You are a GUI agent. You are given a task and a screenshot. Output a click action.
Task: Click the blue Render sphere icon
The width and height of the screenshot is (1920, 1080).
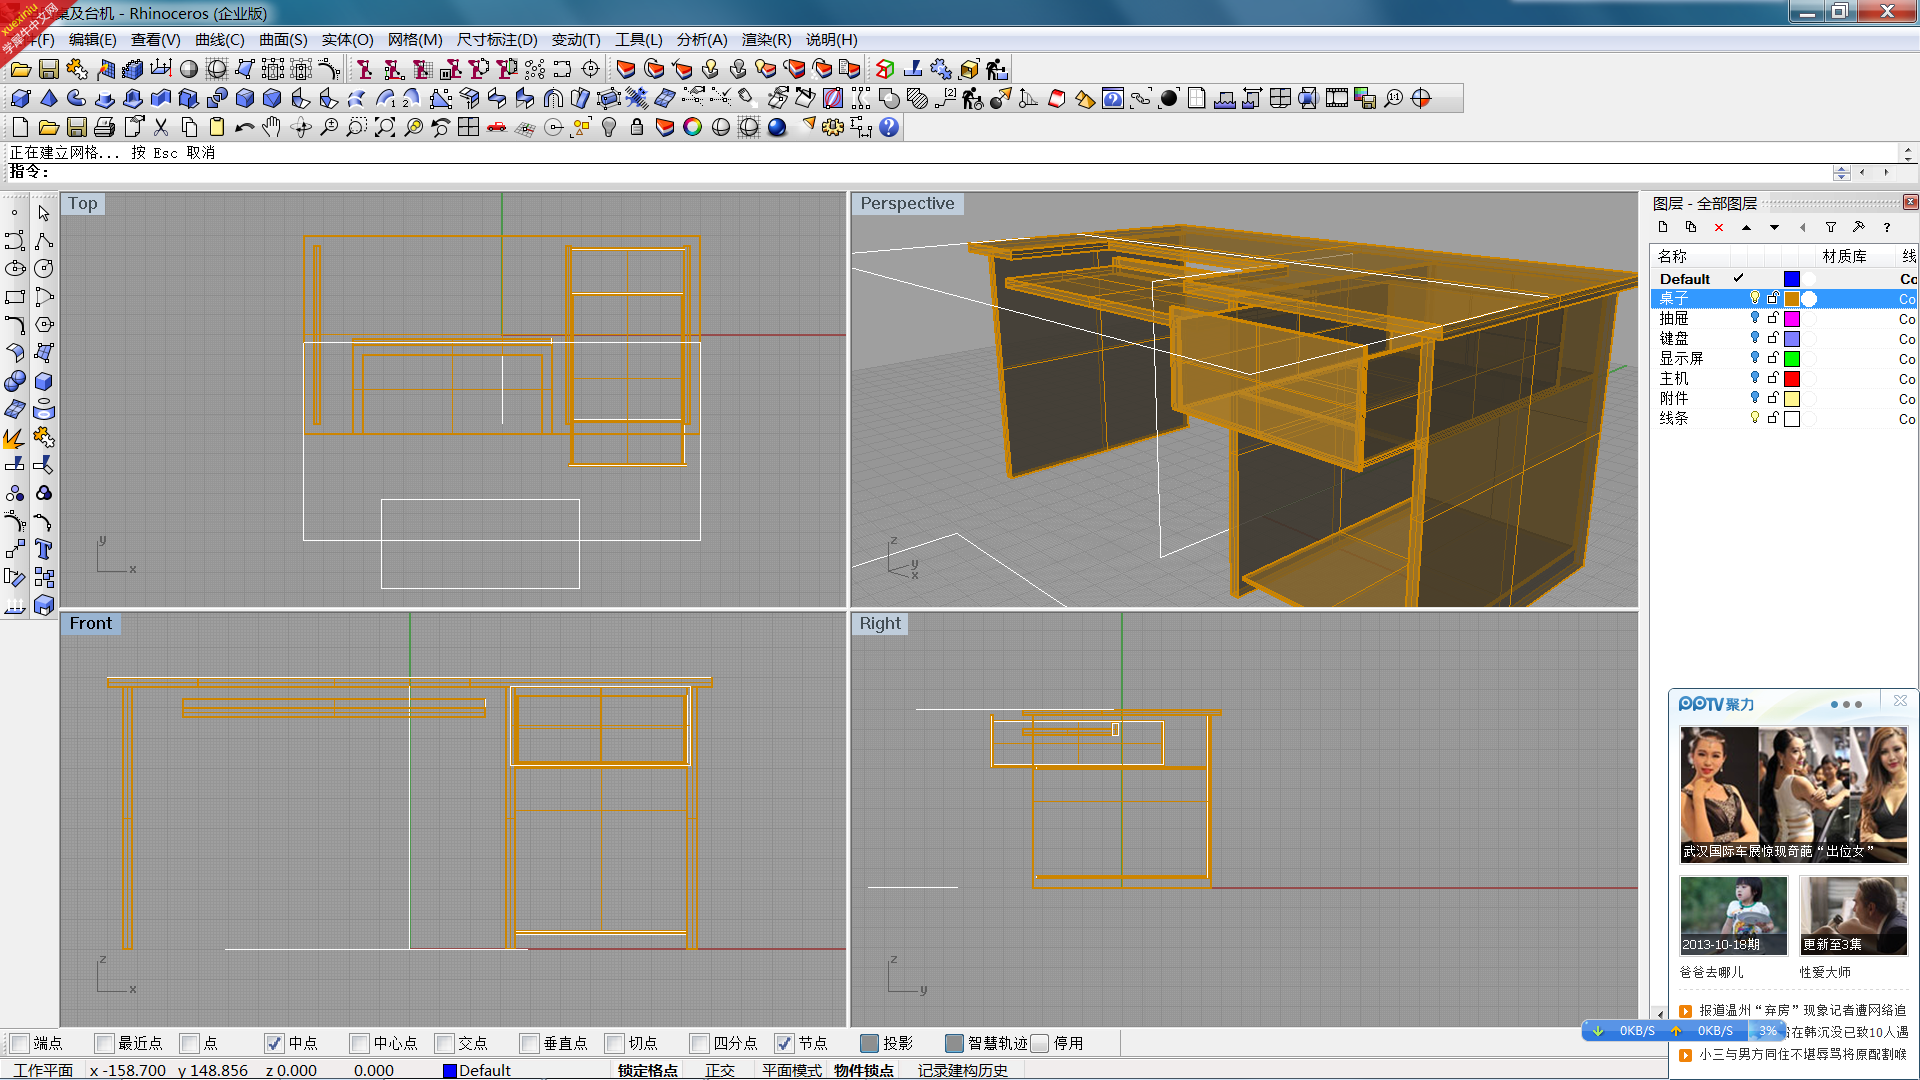[x=777, y=127]
